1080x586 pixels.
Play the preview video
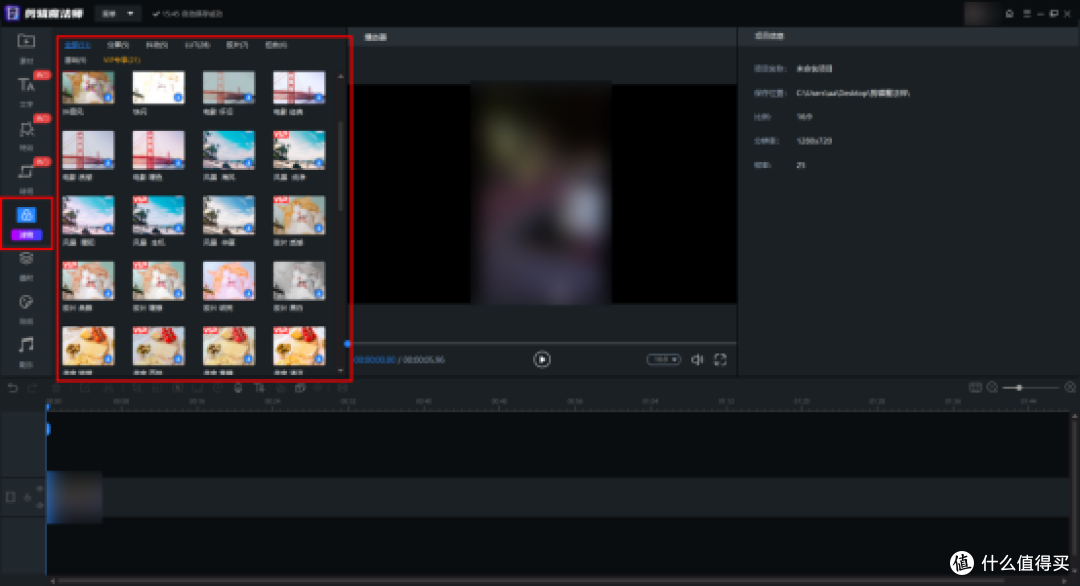(x=542, y=359)
